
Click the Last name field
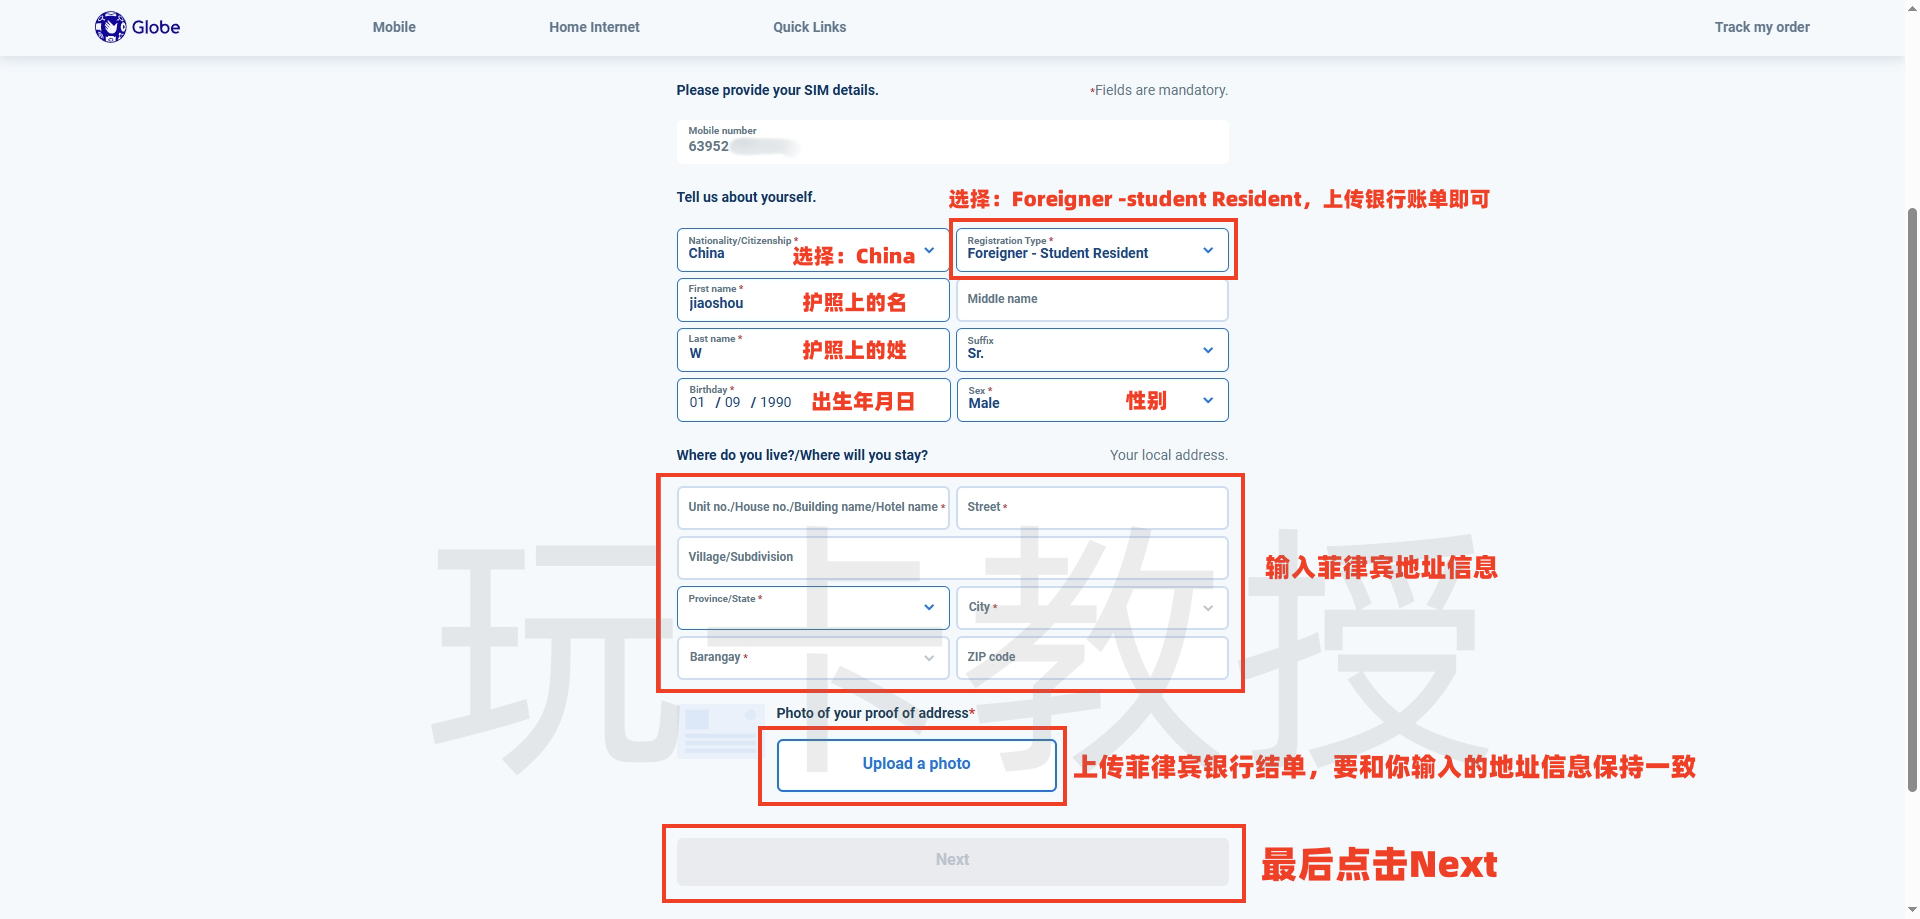[813, 350]
